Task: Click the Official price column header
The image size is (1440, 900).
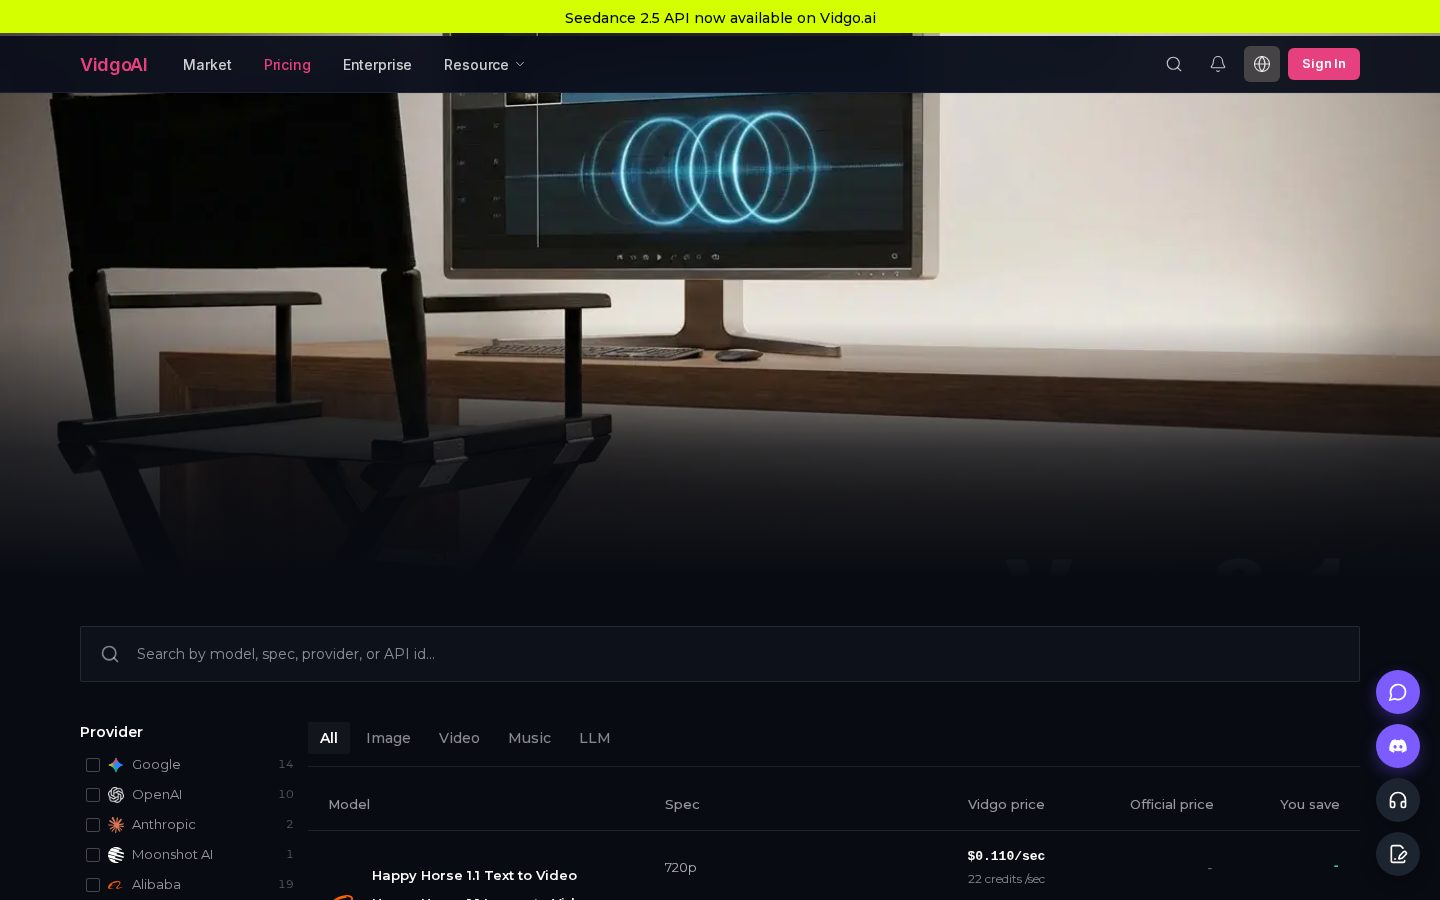Action: click(1172, 804)
